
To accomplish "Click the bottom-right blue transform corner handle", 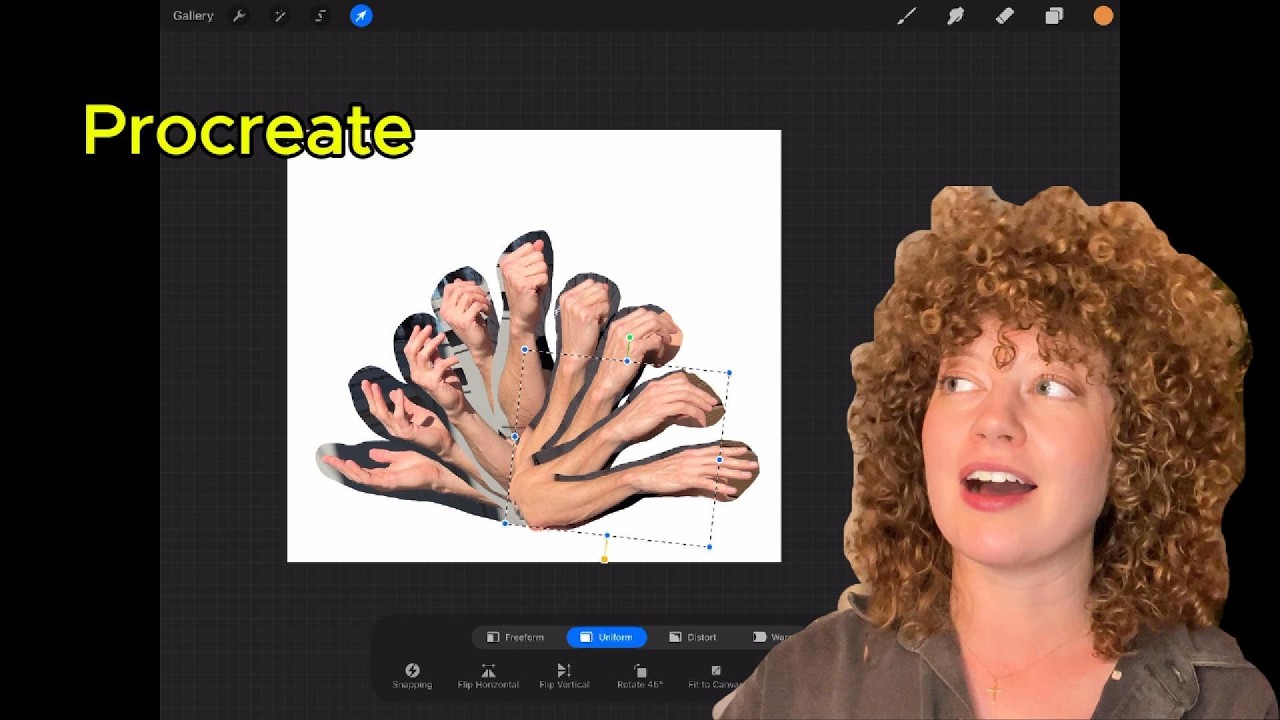I will point(710,547).
